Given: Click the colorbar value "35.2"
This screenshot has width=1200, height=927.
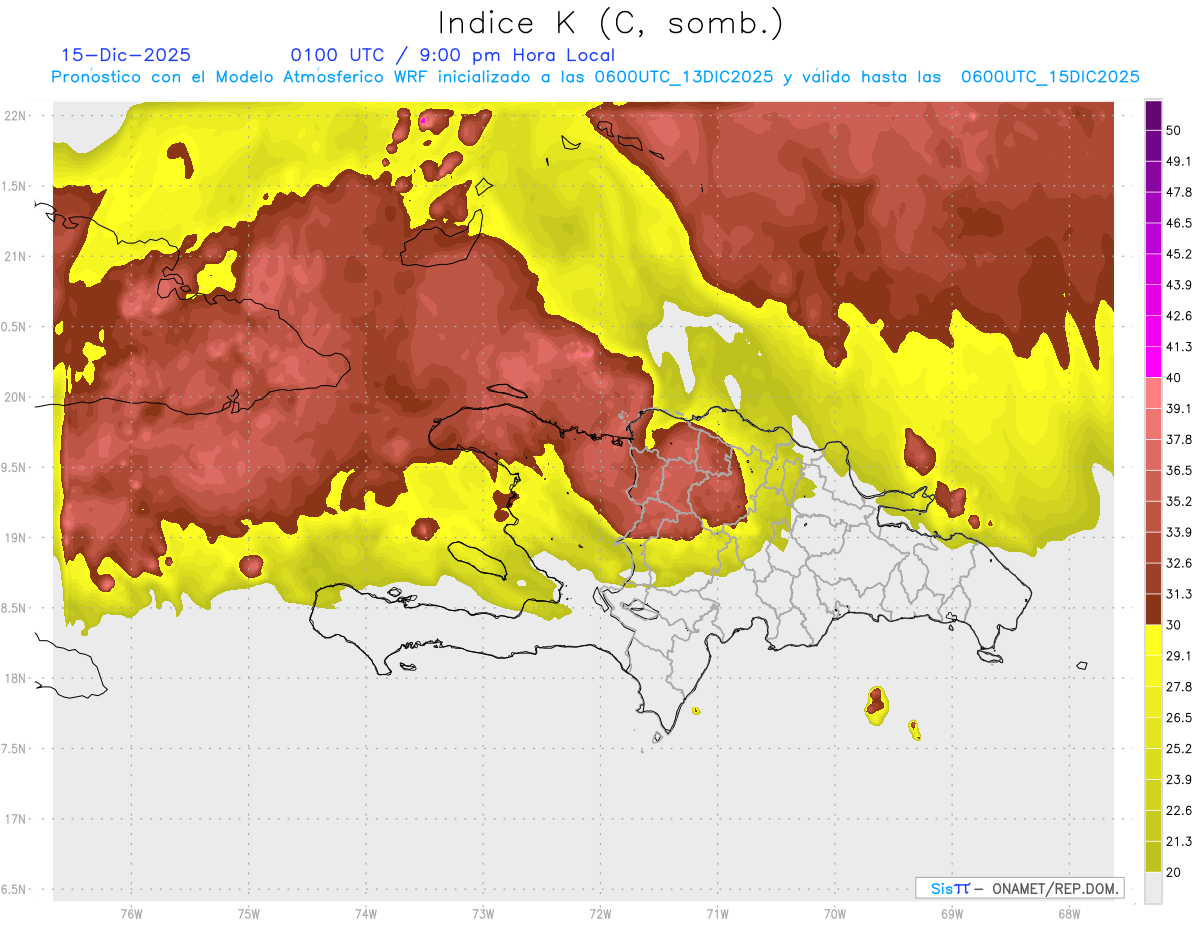Looking at the screenshot, I should (x=1179, y=501).
